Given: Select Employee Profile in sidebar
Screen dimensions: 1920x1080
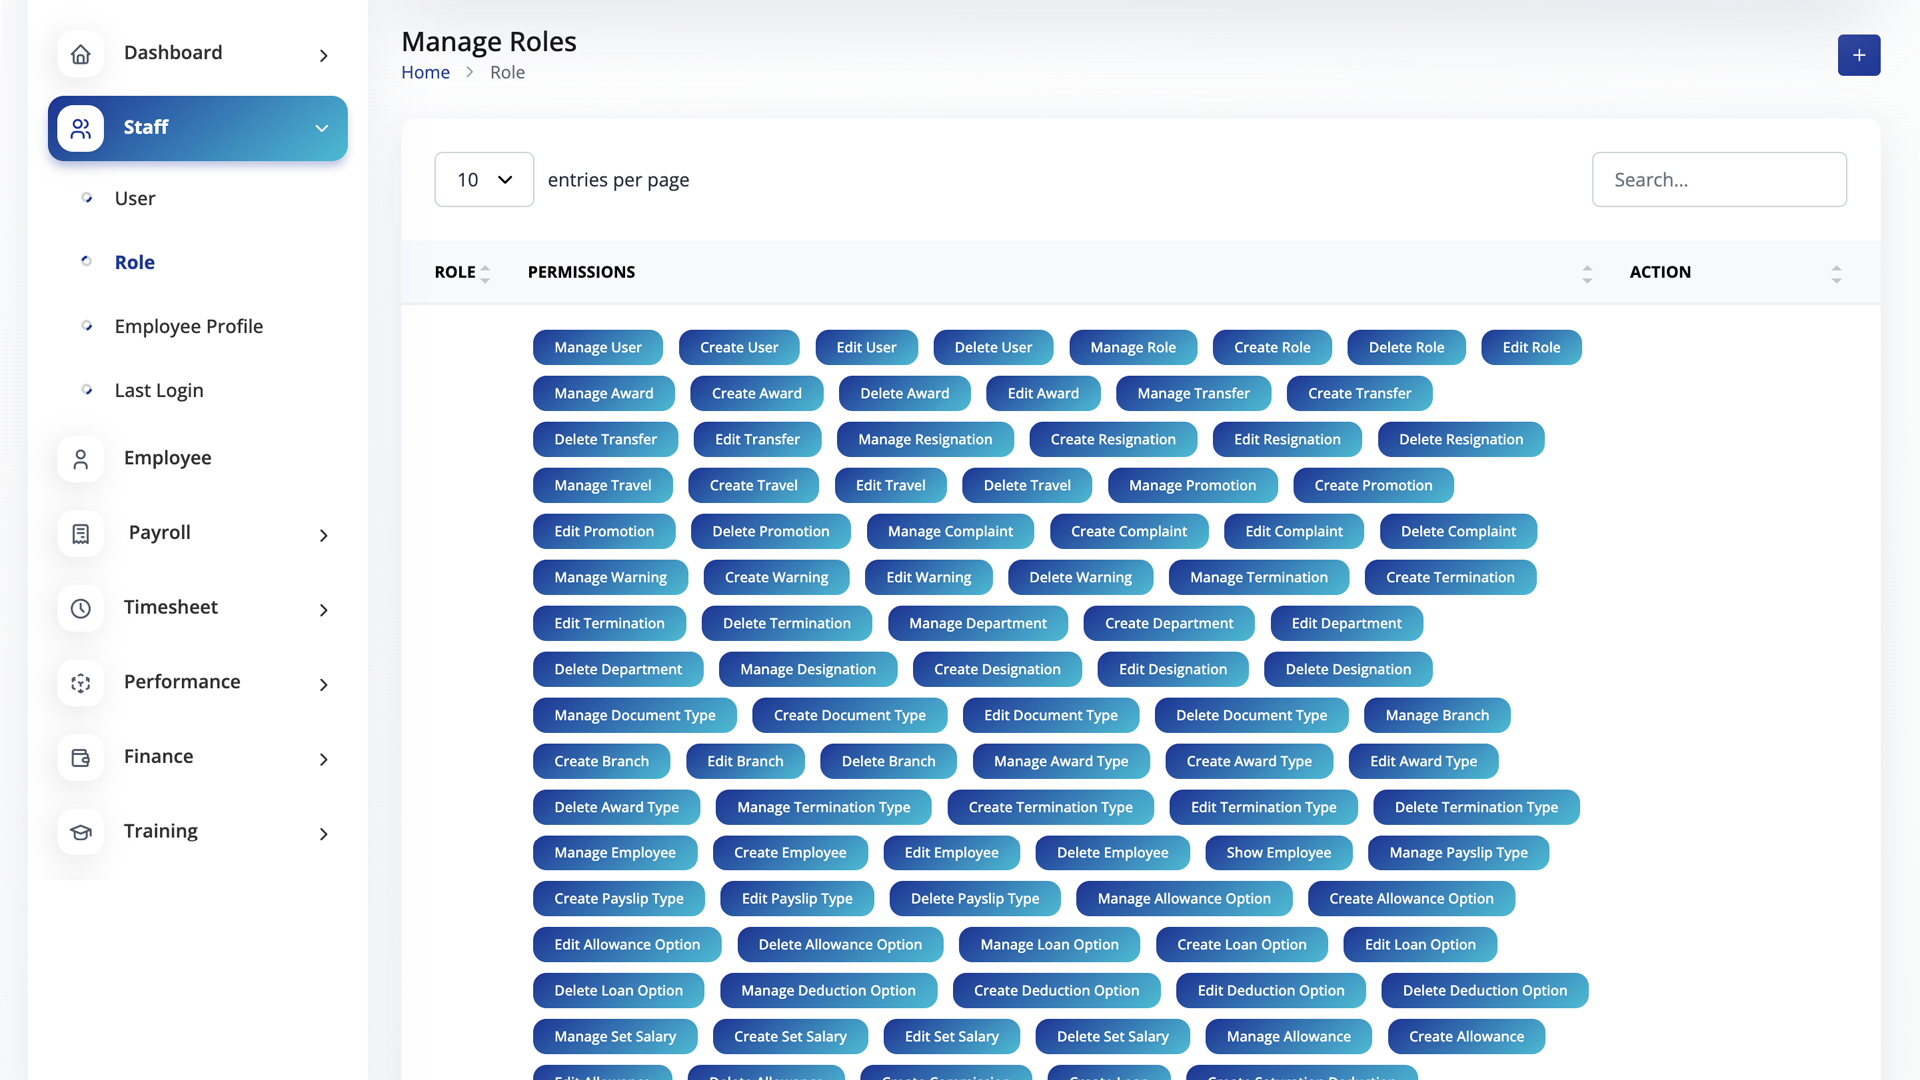Looking at the screenshot, I should 188,326.
